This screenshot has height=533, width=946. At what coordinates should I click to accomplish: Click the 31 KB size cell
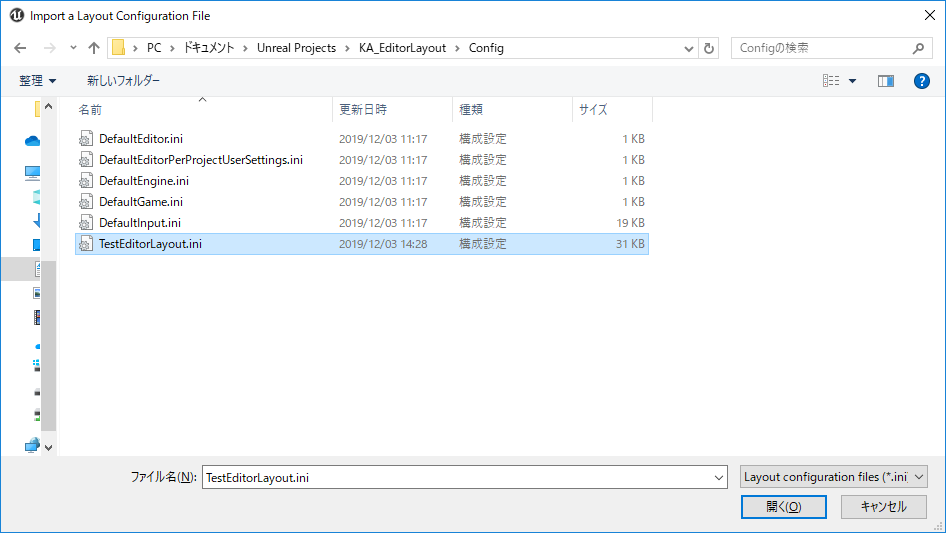(x=630, y=244)
